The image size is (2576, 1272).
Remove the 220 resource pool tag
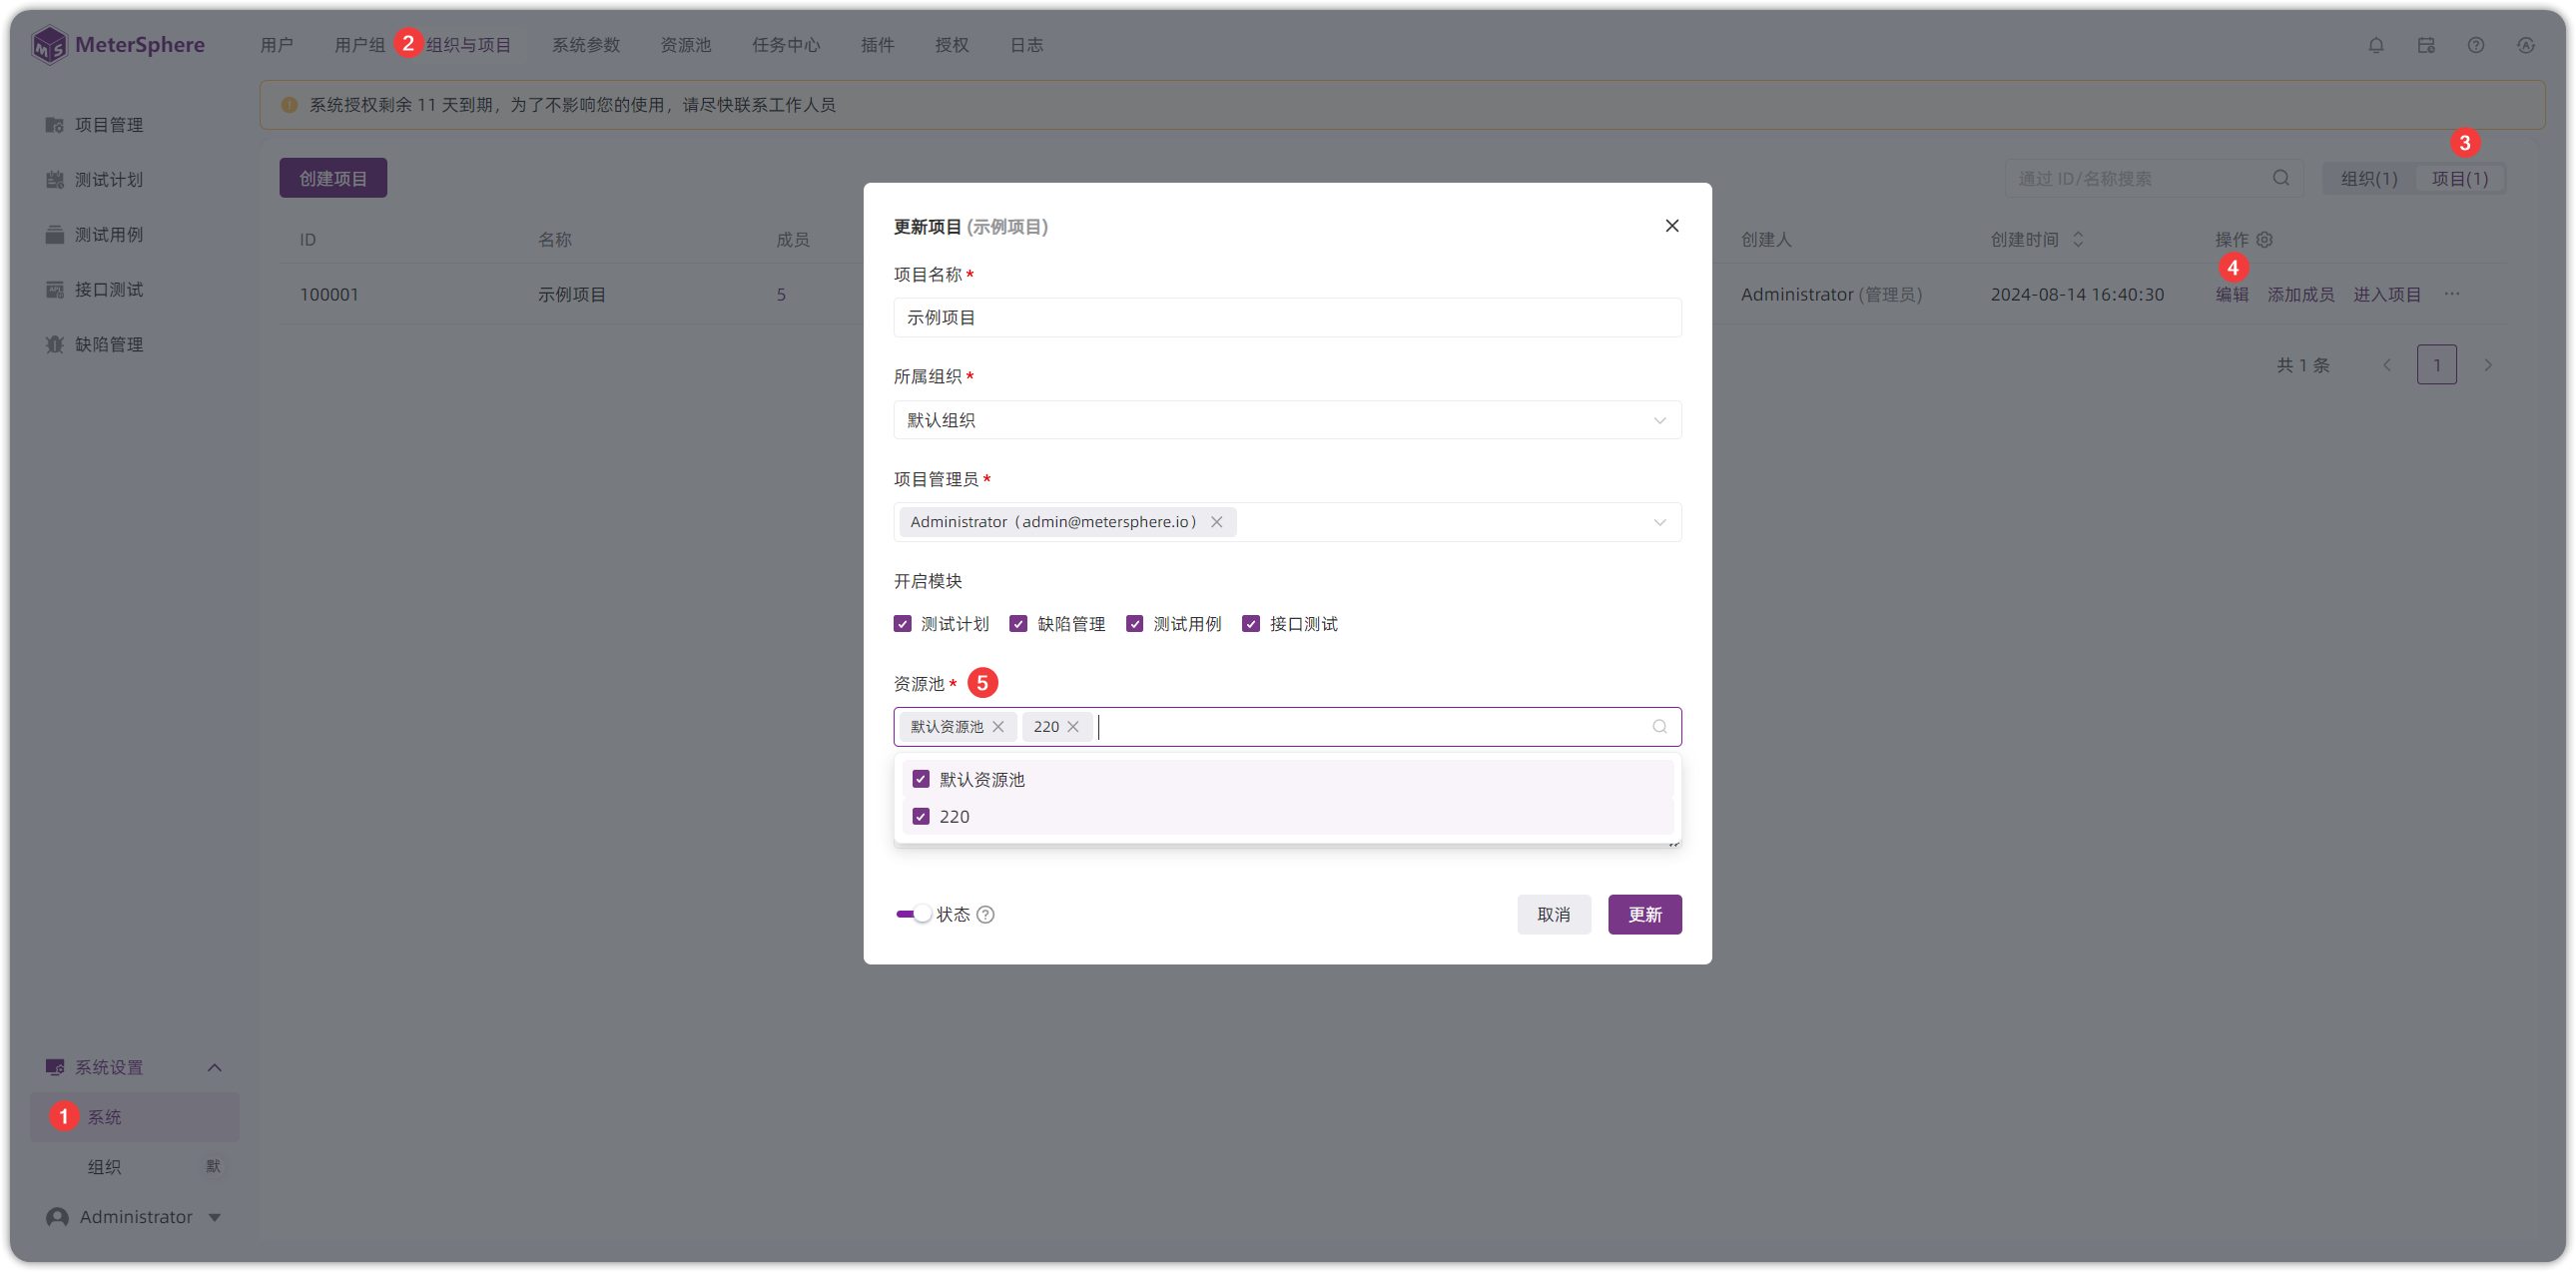(x=1073, y=727)
